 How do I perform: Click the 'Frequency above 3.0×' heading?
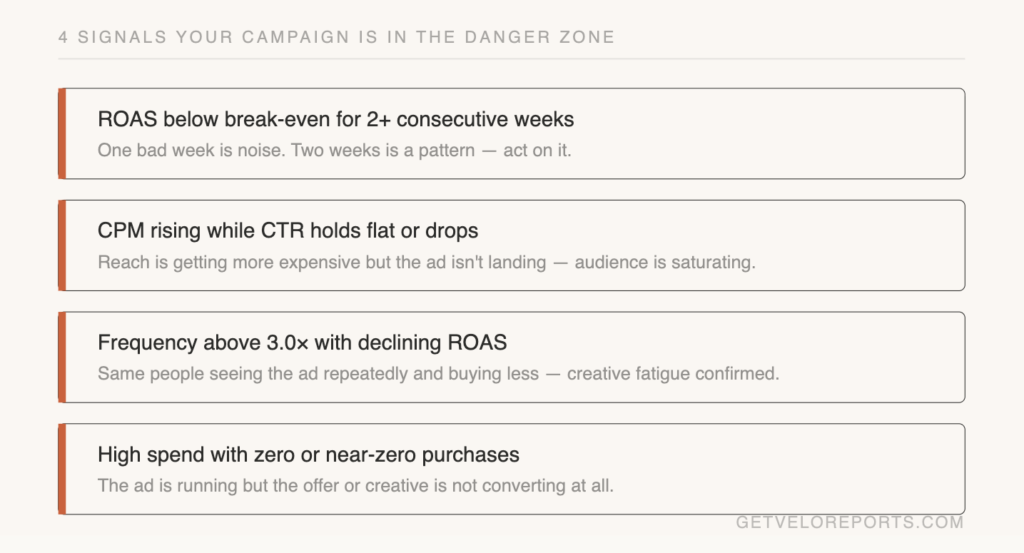pos(302,343)
